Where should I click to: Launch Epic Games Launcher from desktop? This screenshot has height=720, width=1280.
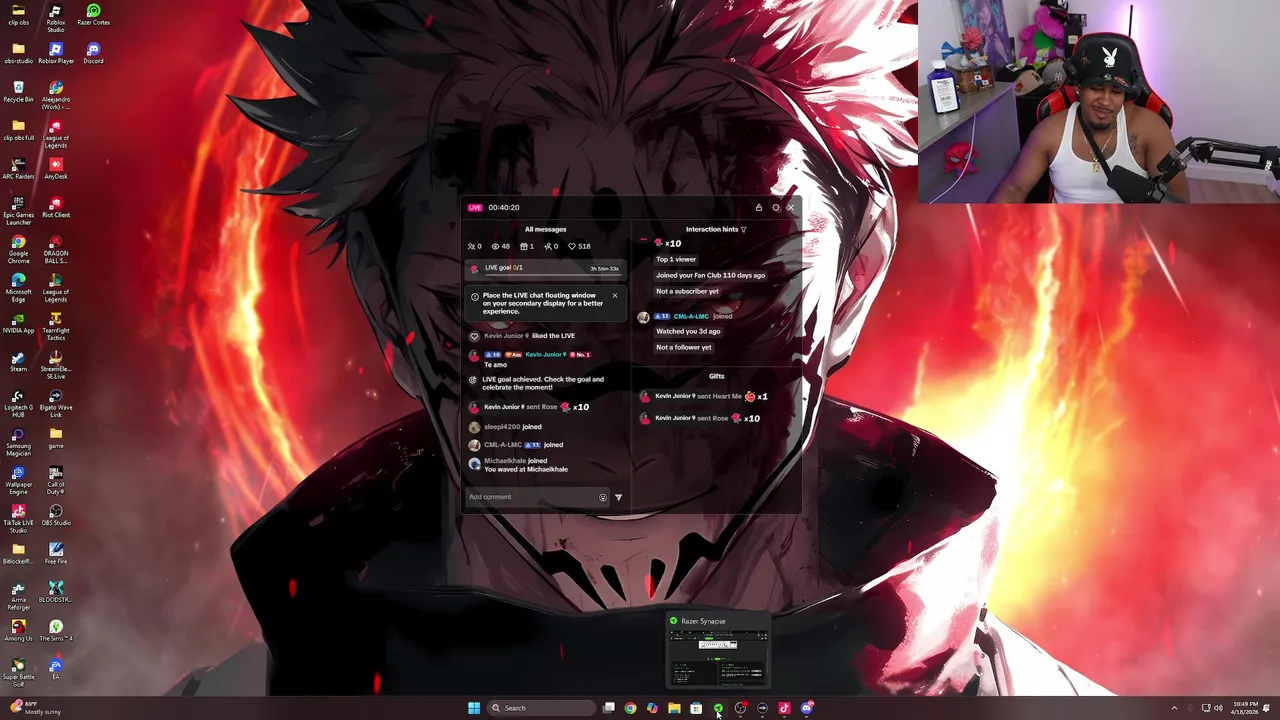(18, 210)
